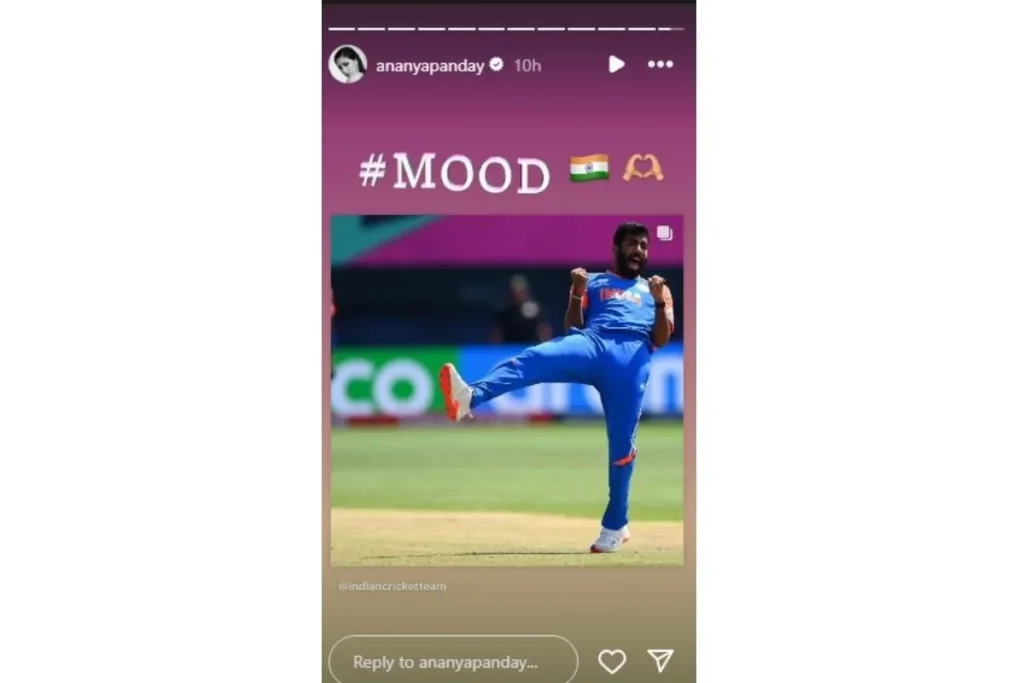Resume the story with the play button
The width and height of the screenshot is (1024, 683).
click(x=616, y=64)
